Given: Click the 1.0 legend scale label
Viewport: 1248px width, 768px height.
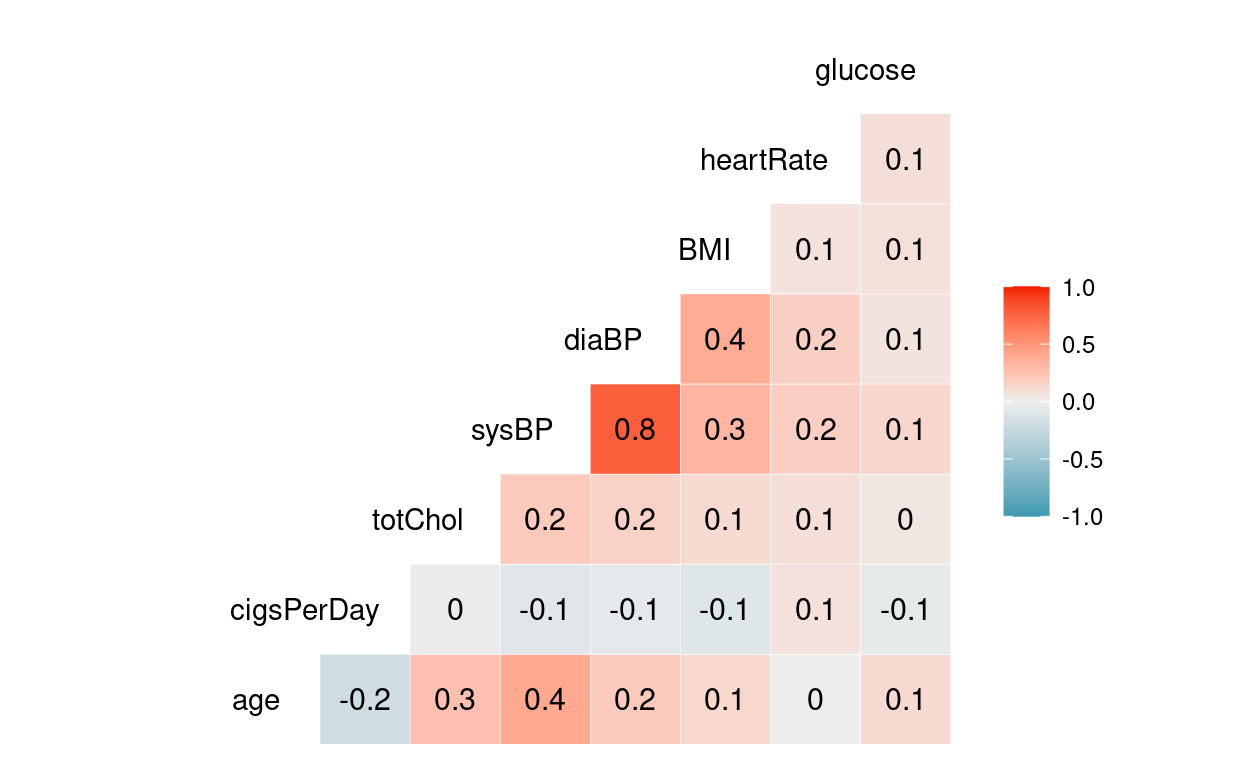Looking at the screenshot, I should click(1081, 288).
